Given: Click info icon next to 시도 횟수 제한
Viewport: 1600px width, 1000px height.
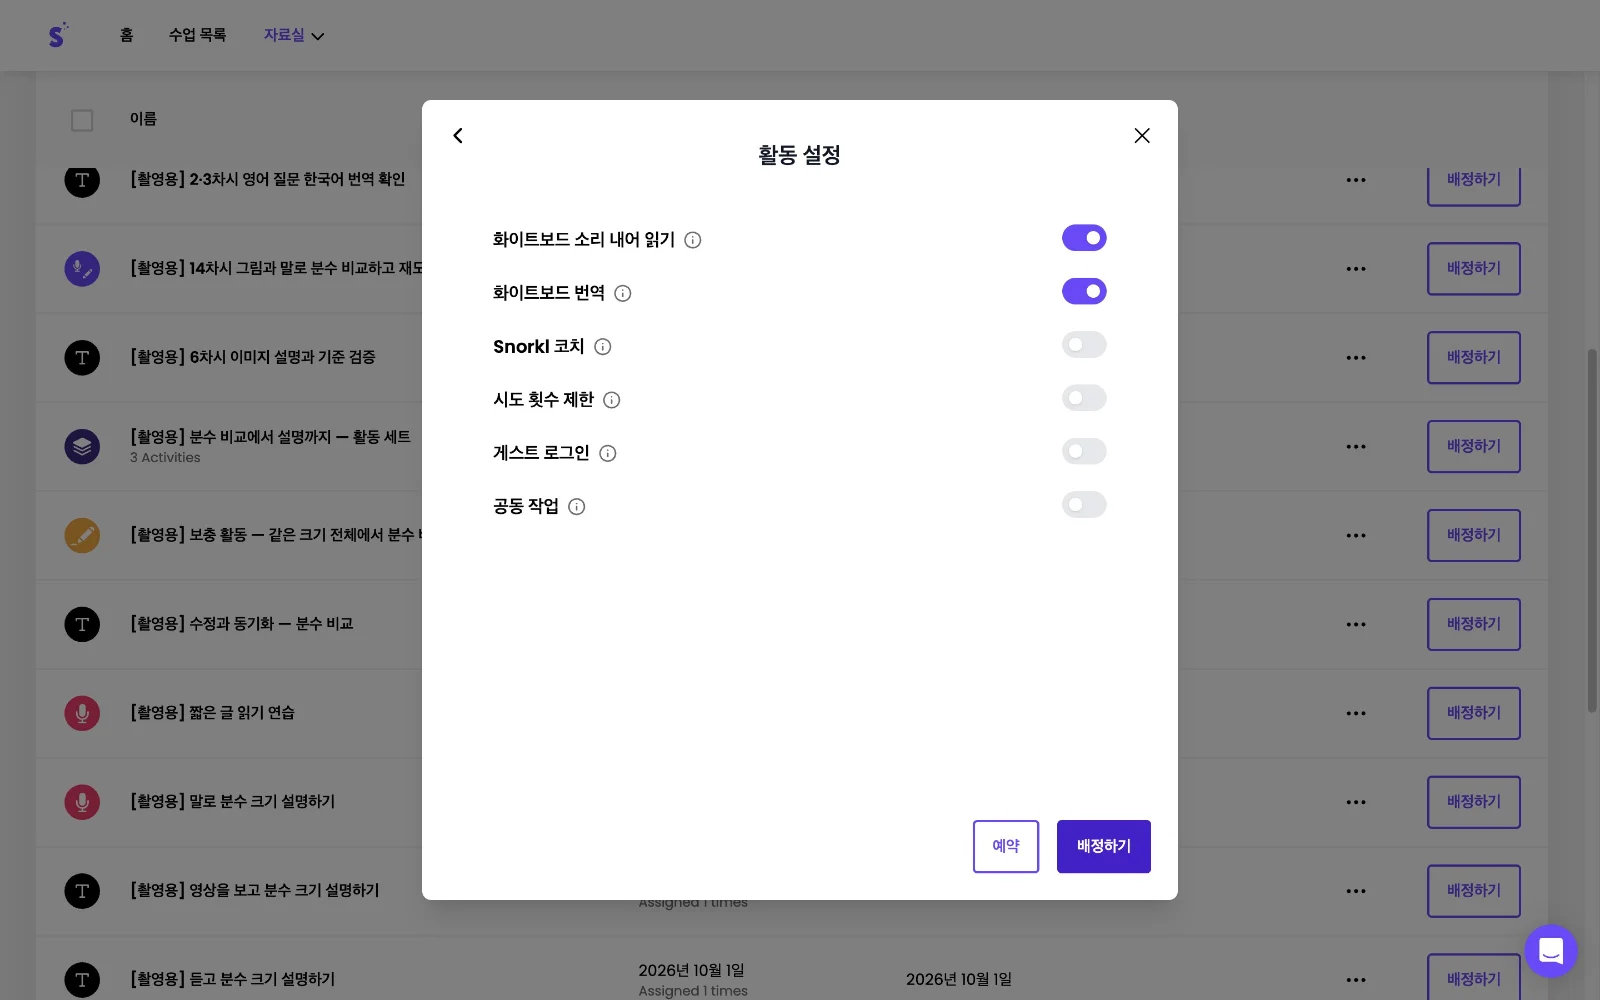Looking at the screenshot, I should (x=612, y=400).
